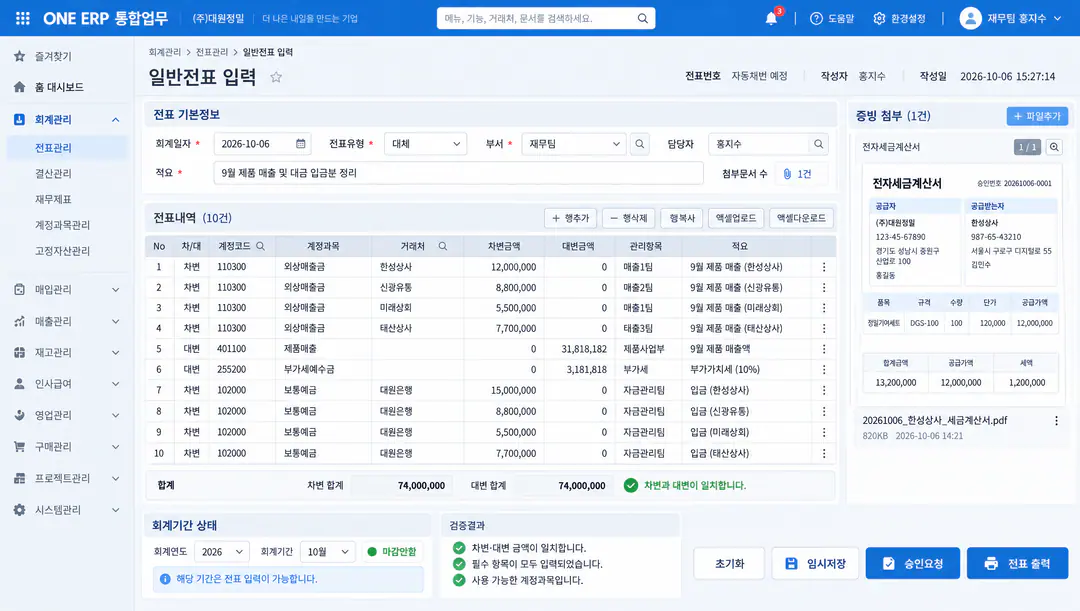Click 초기화 button
1080x611 pixels.
(729, 564)
